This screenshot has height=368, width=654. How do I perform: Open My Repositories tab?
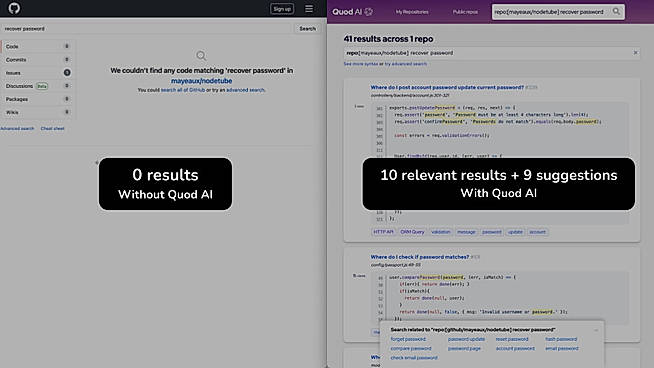point(412,12)
